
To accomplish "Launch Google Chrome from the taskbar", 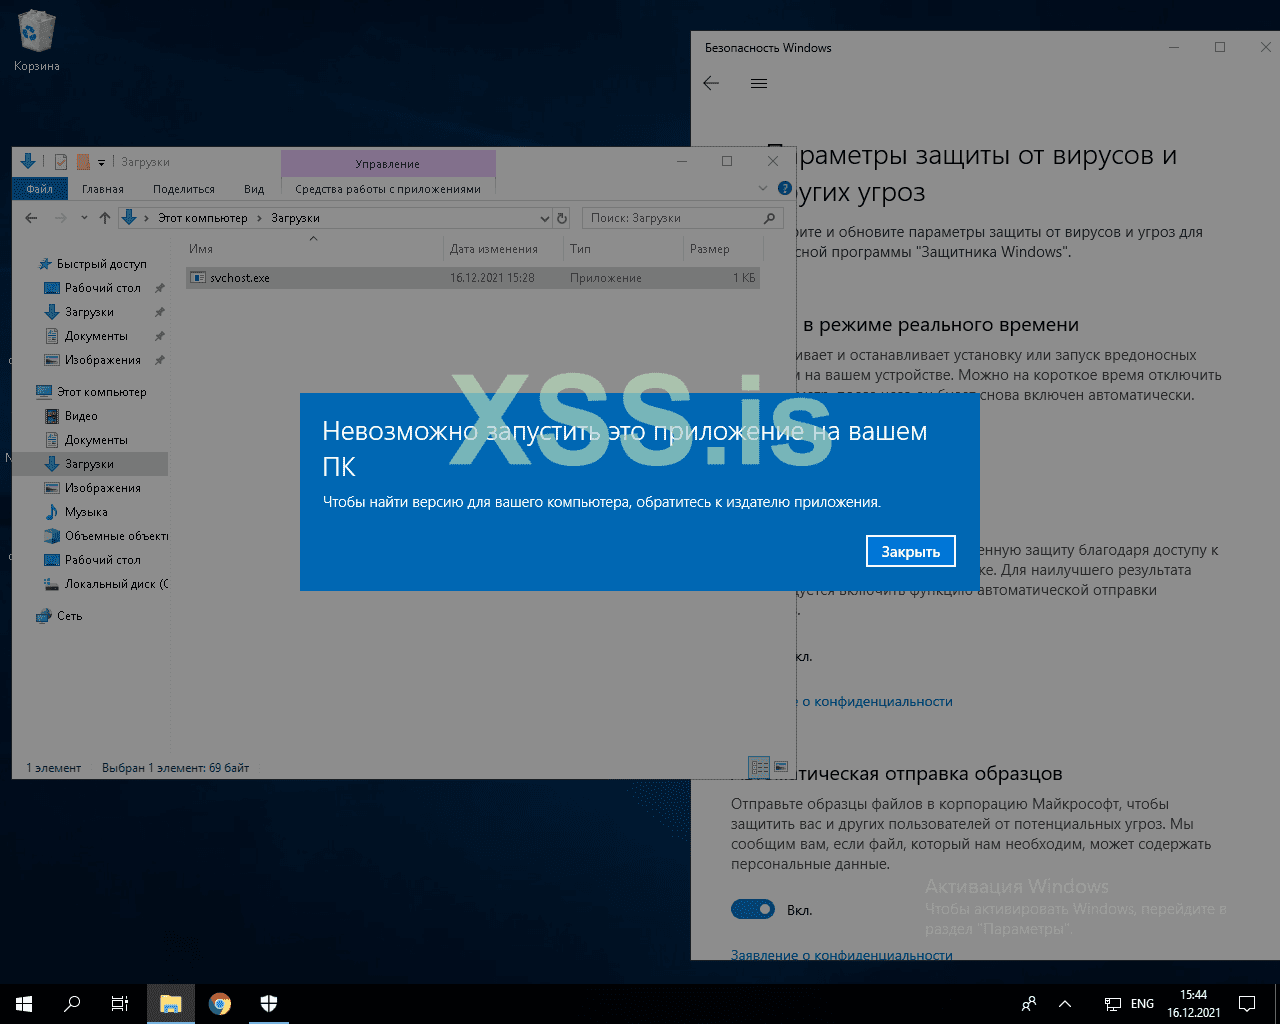I will click(220, 1004).
